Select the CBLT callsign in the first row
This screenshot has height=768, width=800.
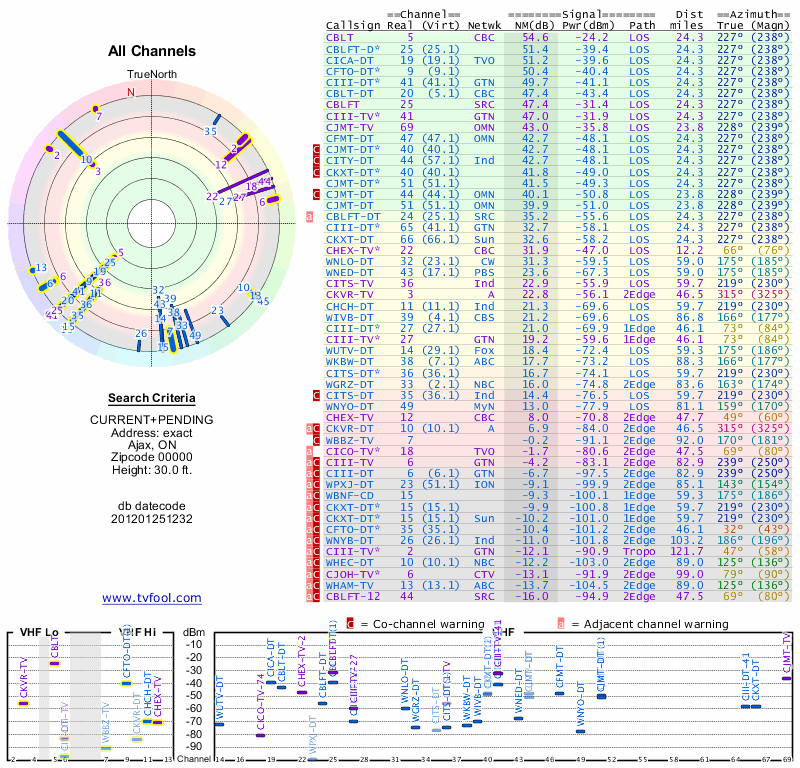click(x=340, y=38)
